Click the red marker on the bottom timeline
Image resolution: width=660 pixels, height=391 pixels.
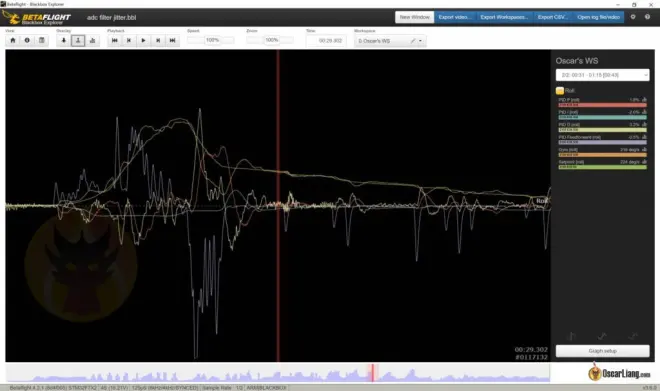[x=373, y=373]
